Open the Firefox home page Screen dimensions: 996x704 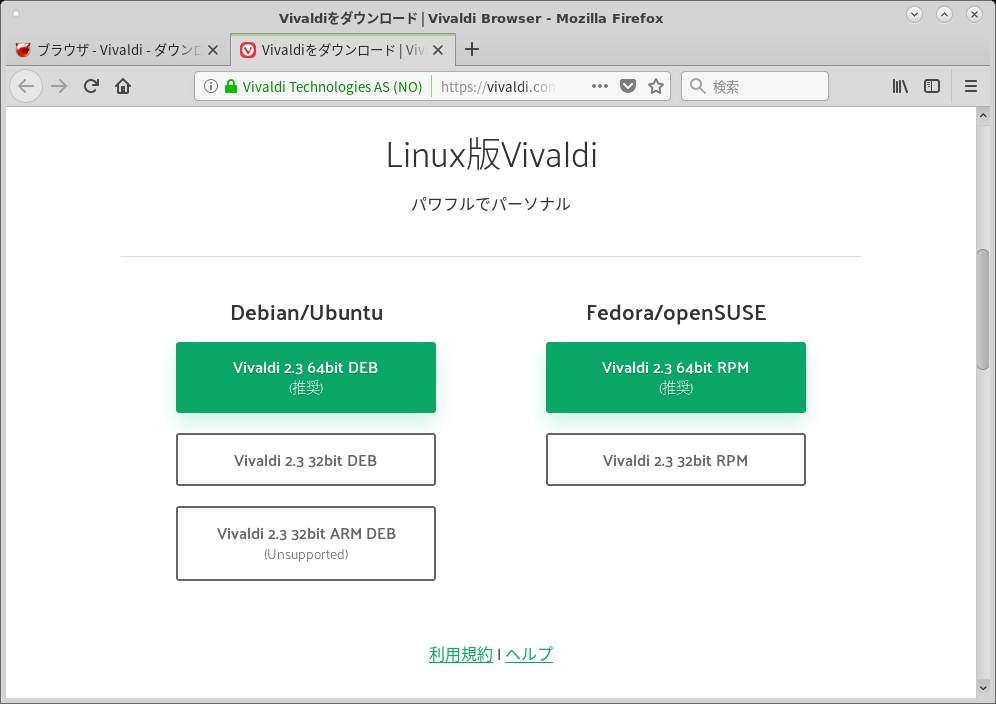123,86
